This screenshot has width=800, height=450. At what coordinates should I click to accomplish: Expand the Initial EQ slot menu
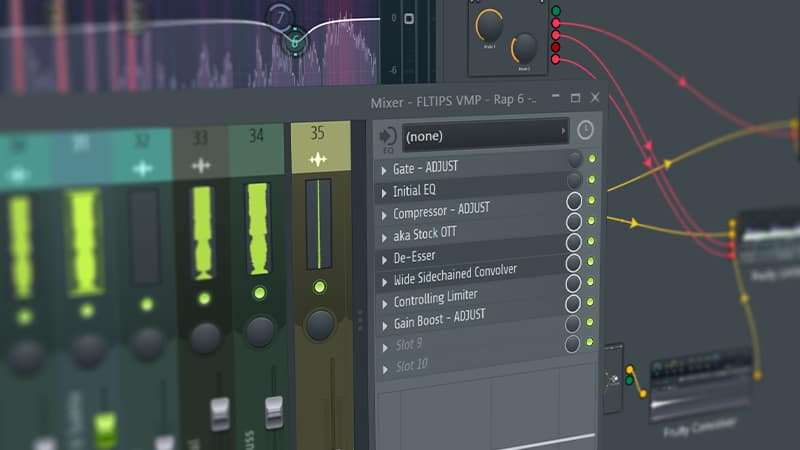384,193
